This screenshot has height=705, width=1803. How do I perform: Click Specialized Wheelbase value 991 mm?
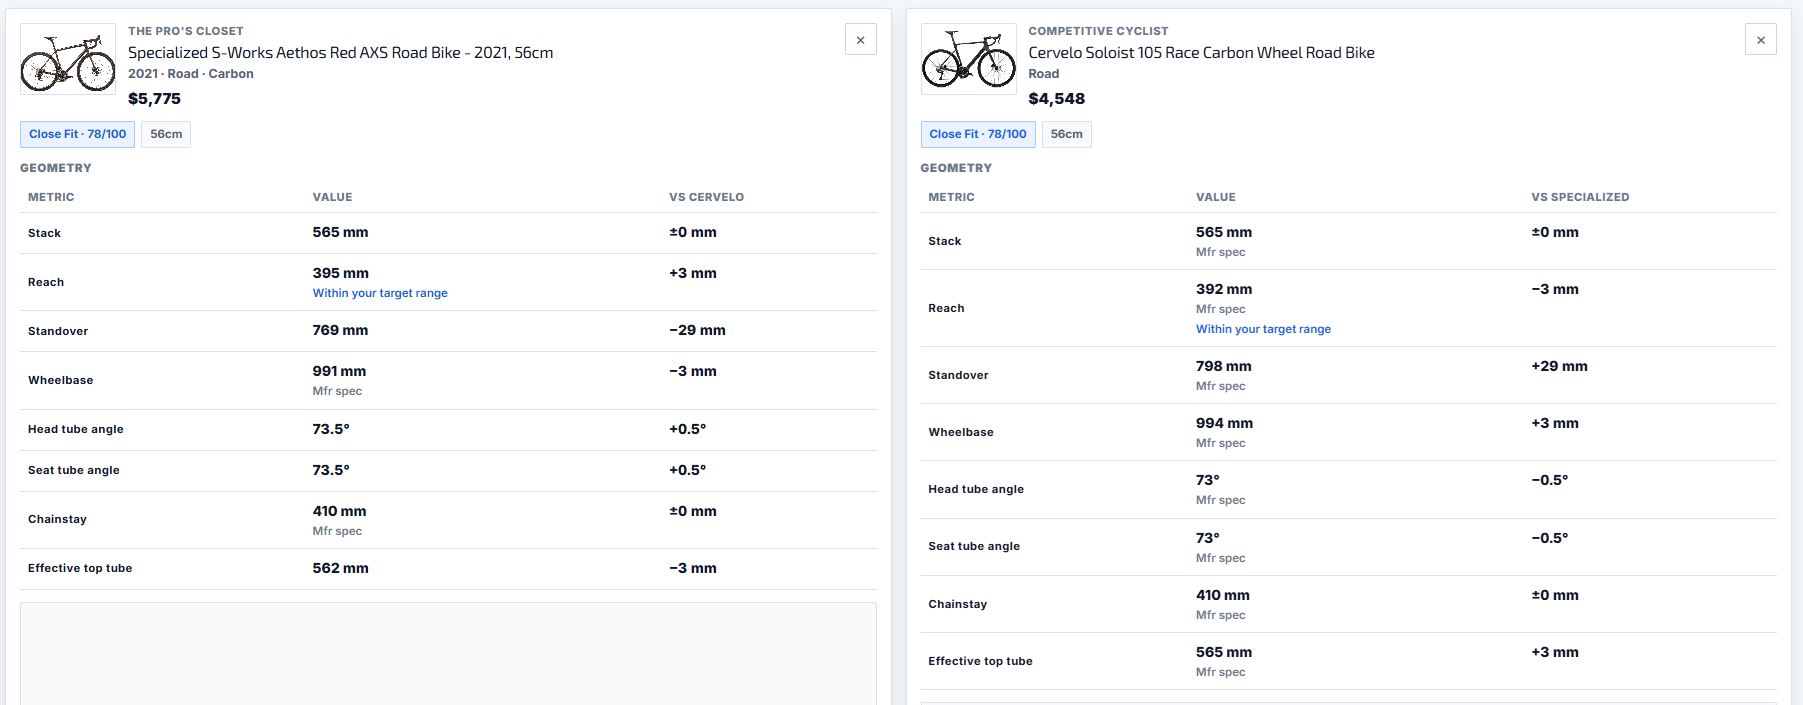(339, 371)
